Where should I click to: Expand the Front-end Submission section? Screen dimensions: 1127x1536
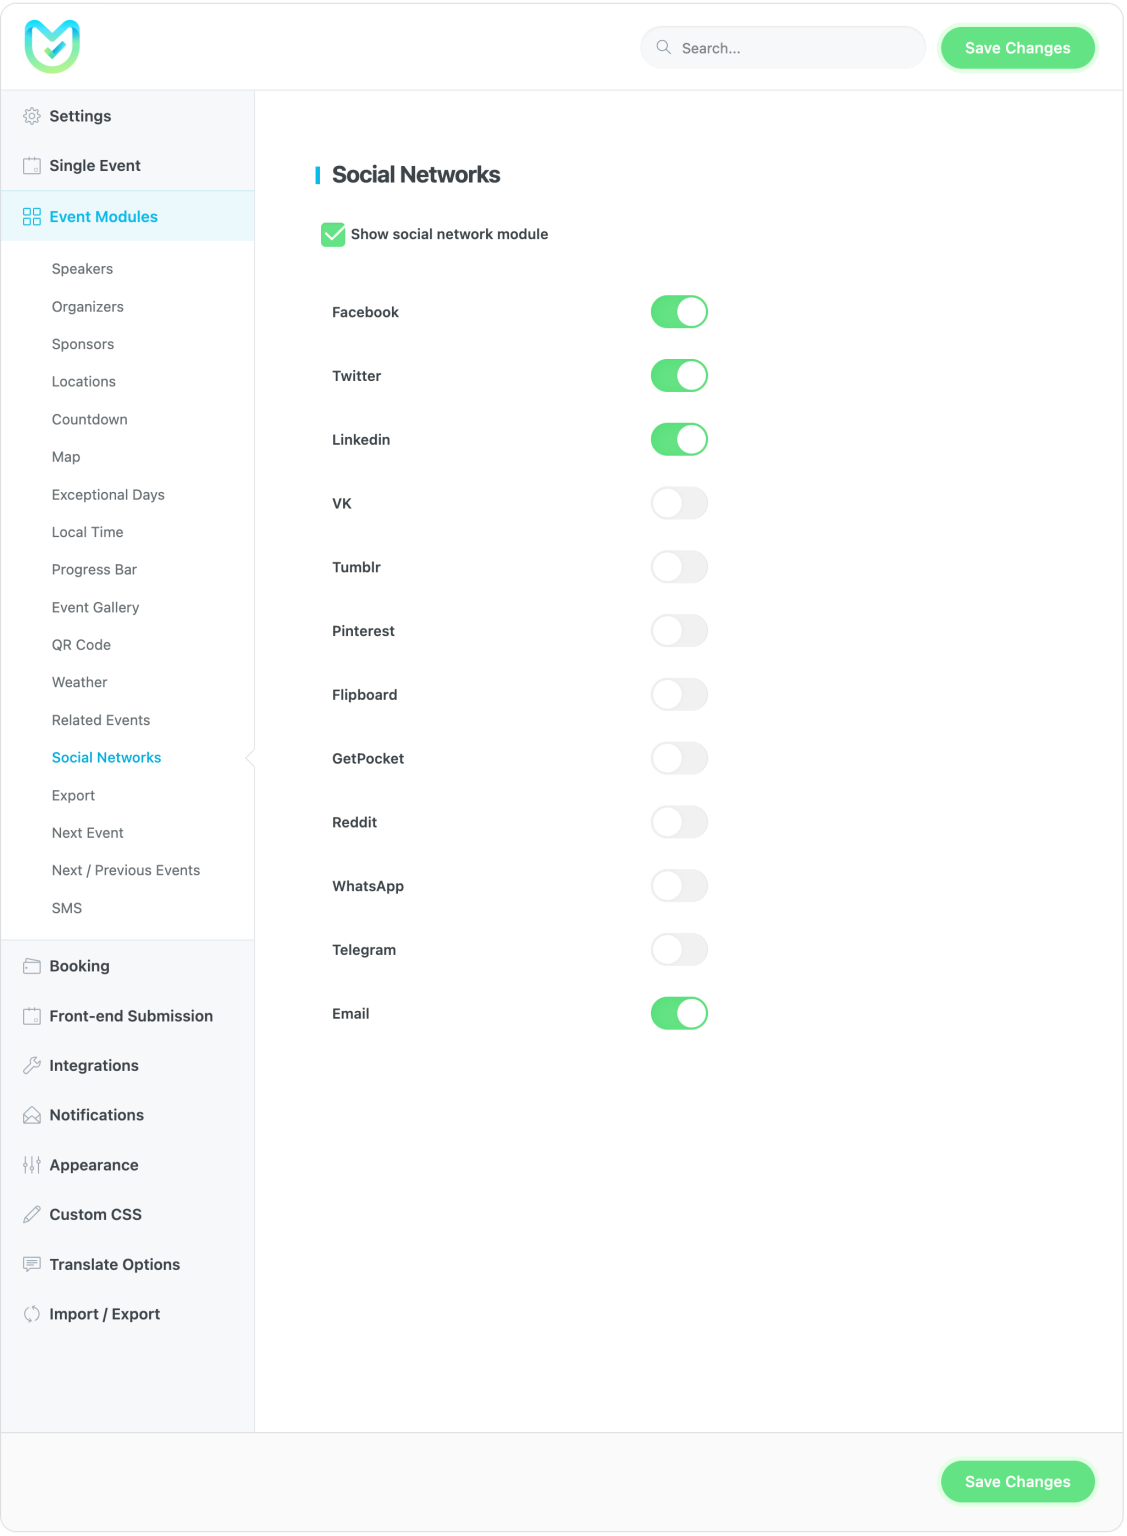coord(131,1016)
